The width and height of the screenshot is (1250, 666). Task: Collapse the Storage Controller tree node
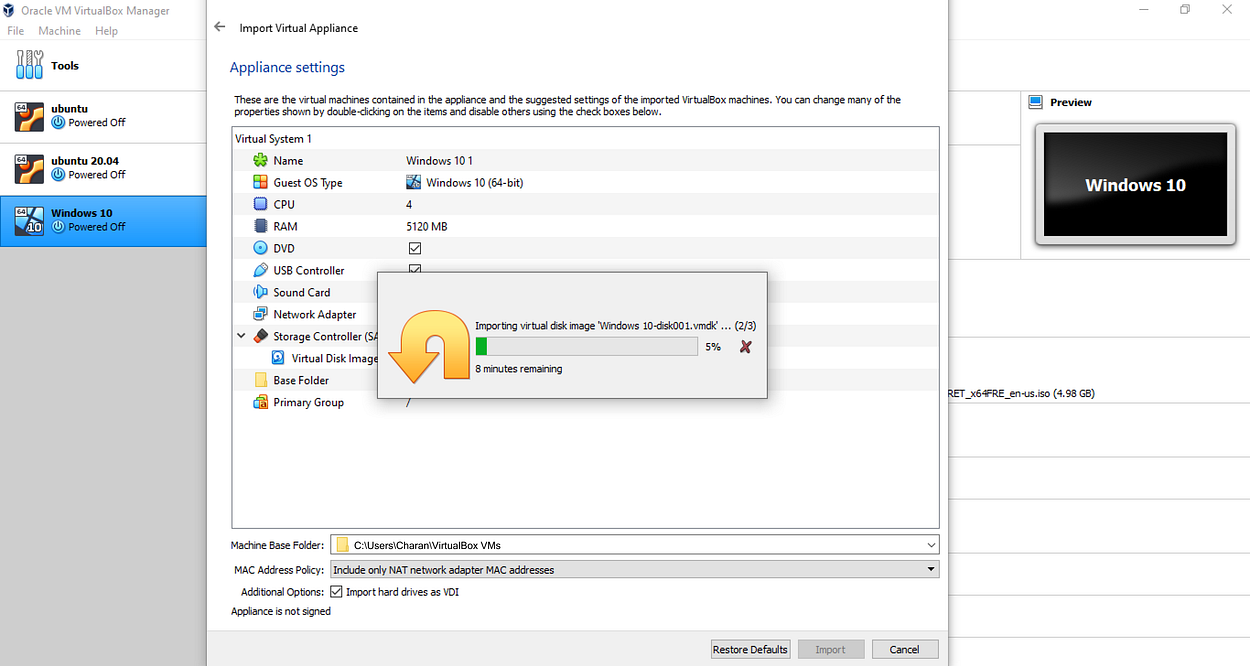click(241, 336)
